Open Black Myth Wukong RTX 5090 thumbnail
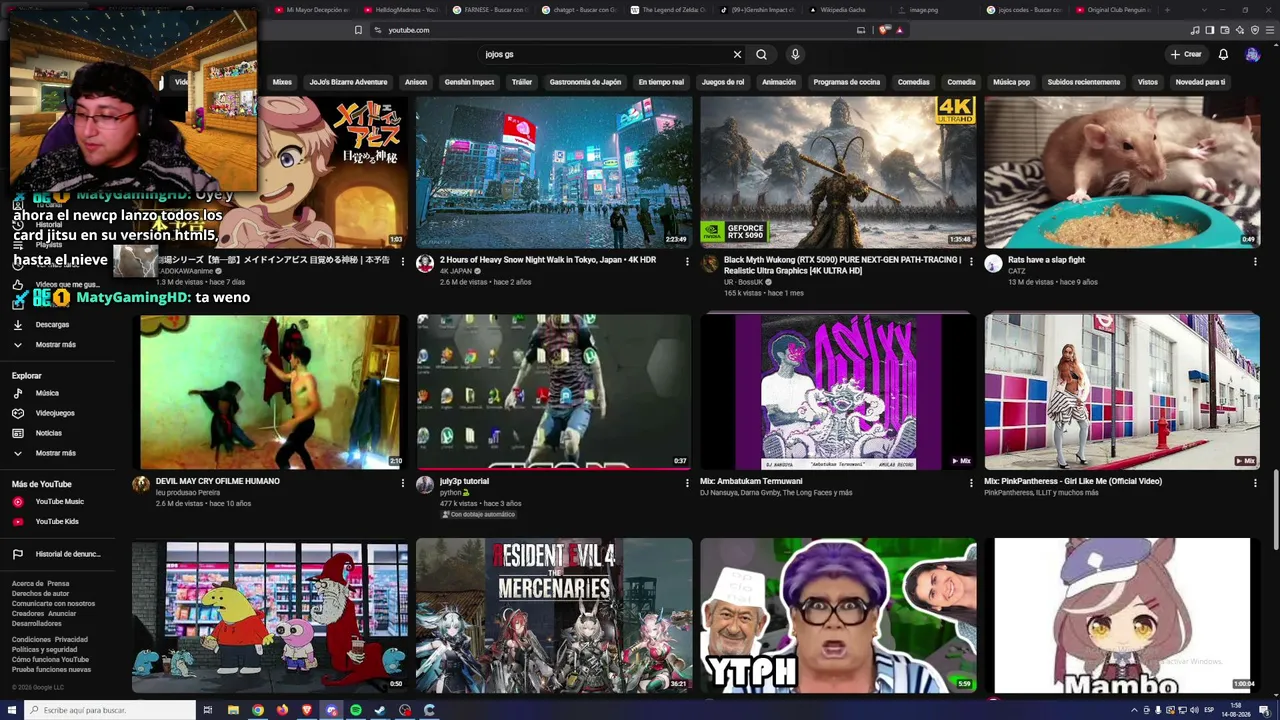 (x=838, y=172)
